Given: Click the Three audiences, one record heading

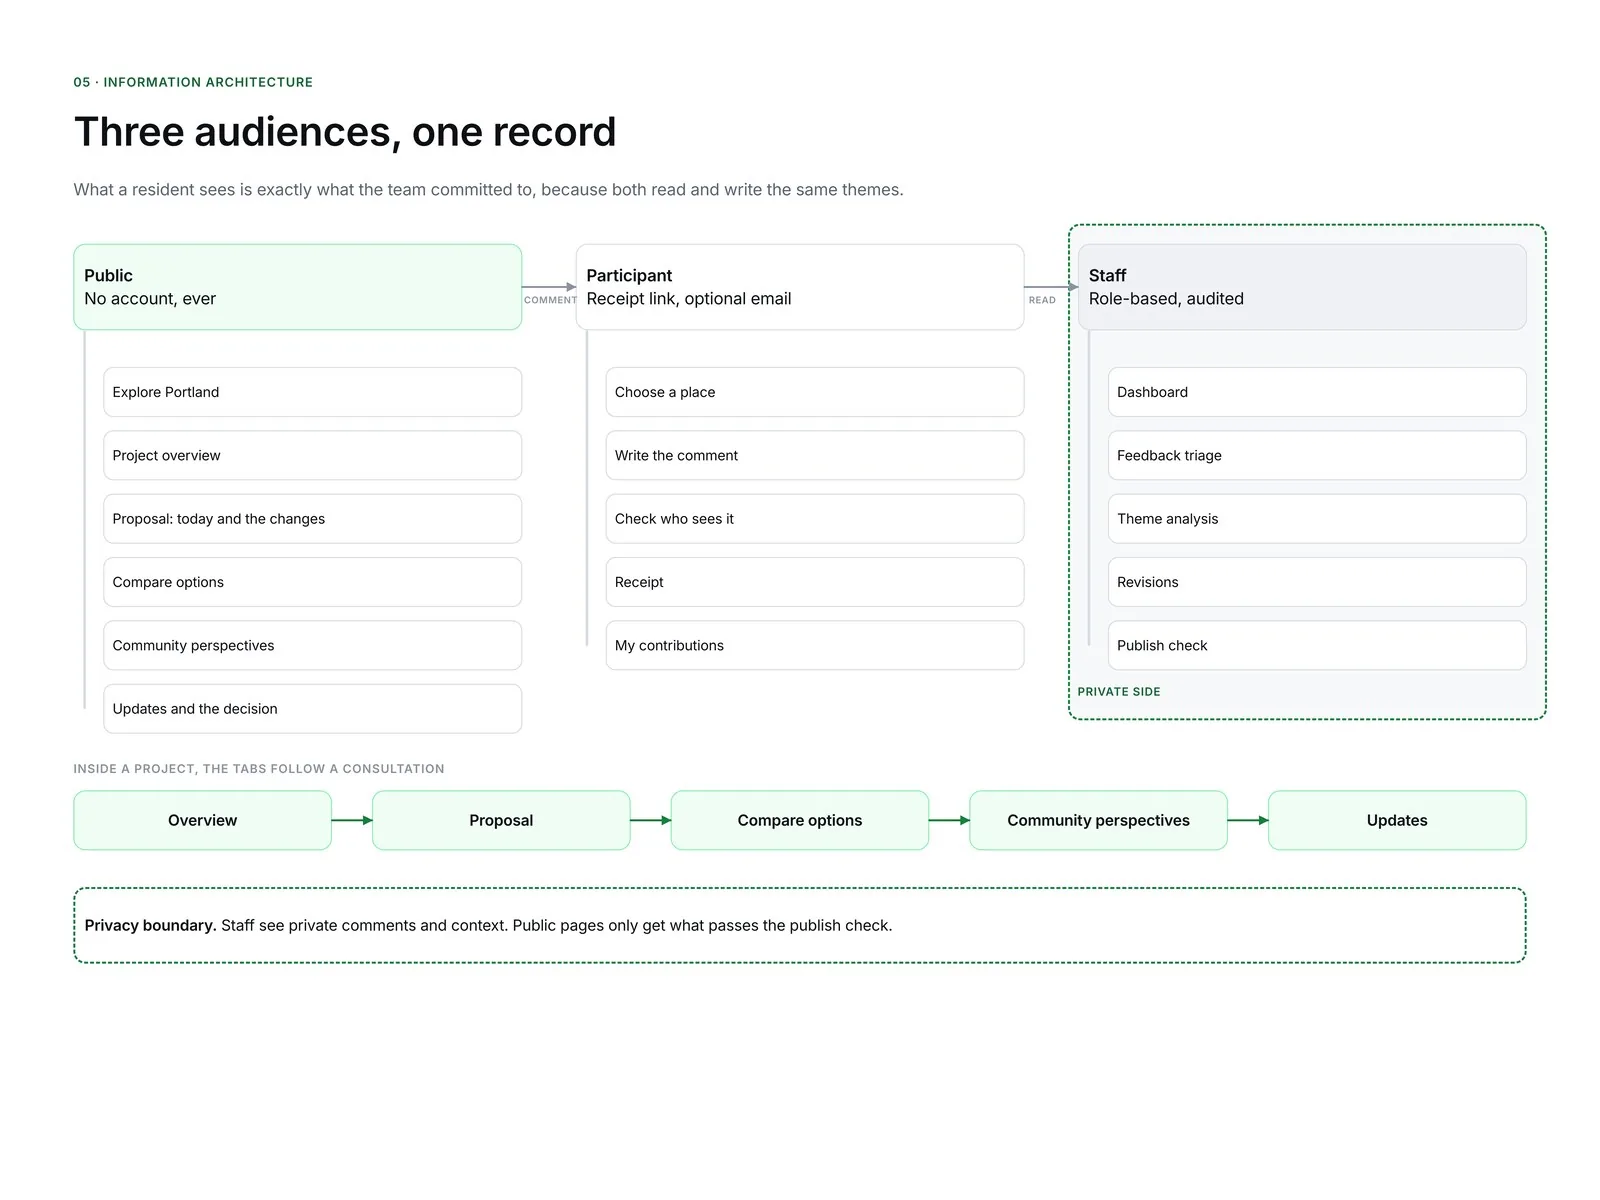Looking at the screenshot, I should click(345, 132).
